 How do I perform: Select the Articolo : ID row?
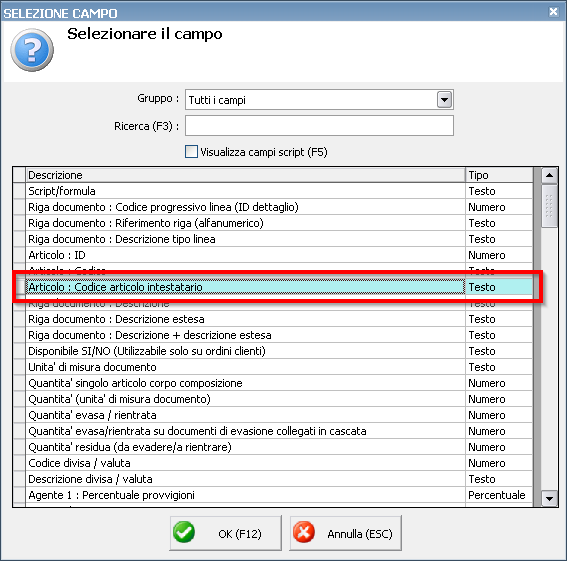(273, 255)
